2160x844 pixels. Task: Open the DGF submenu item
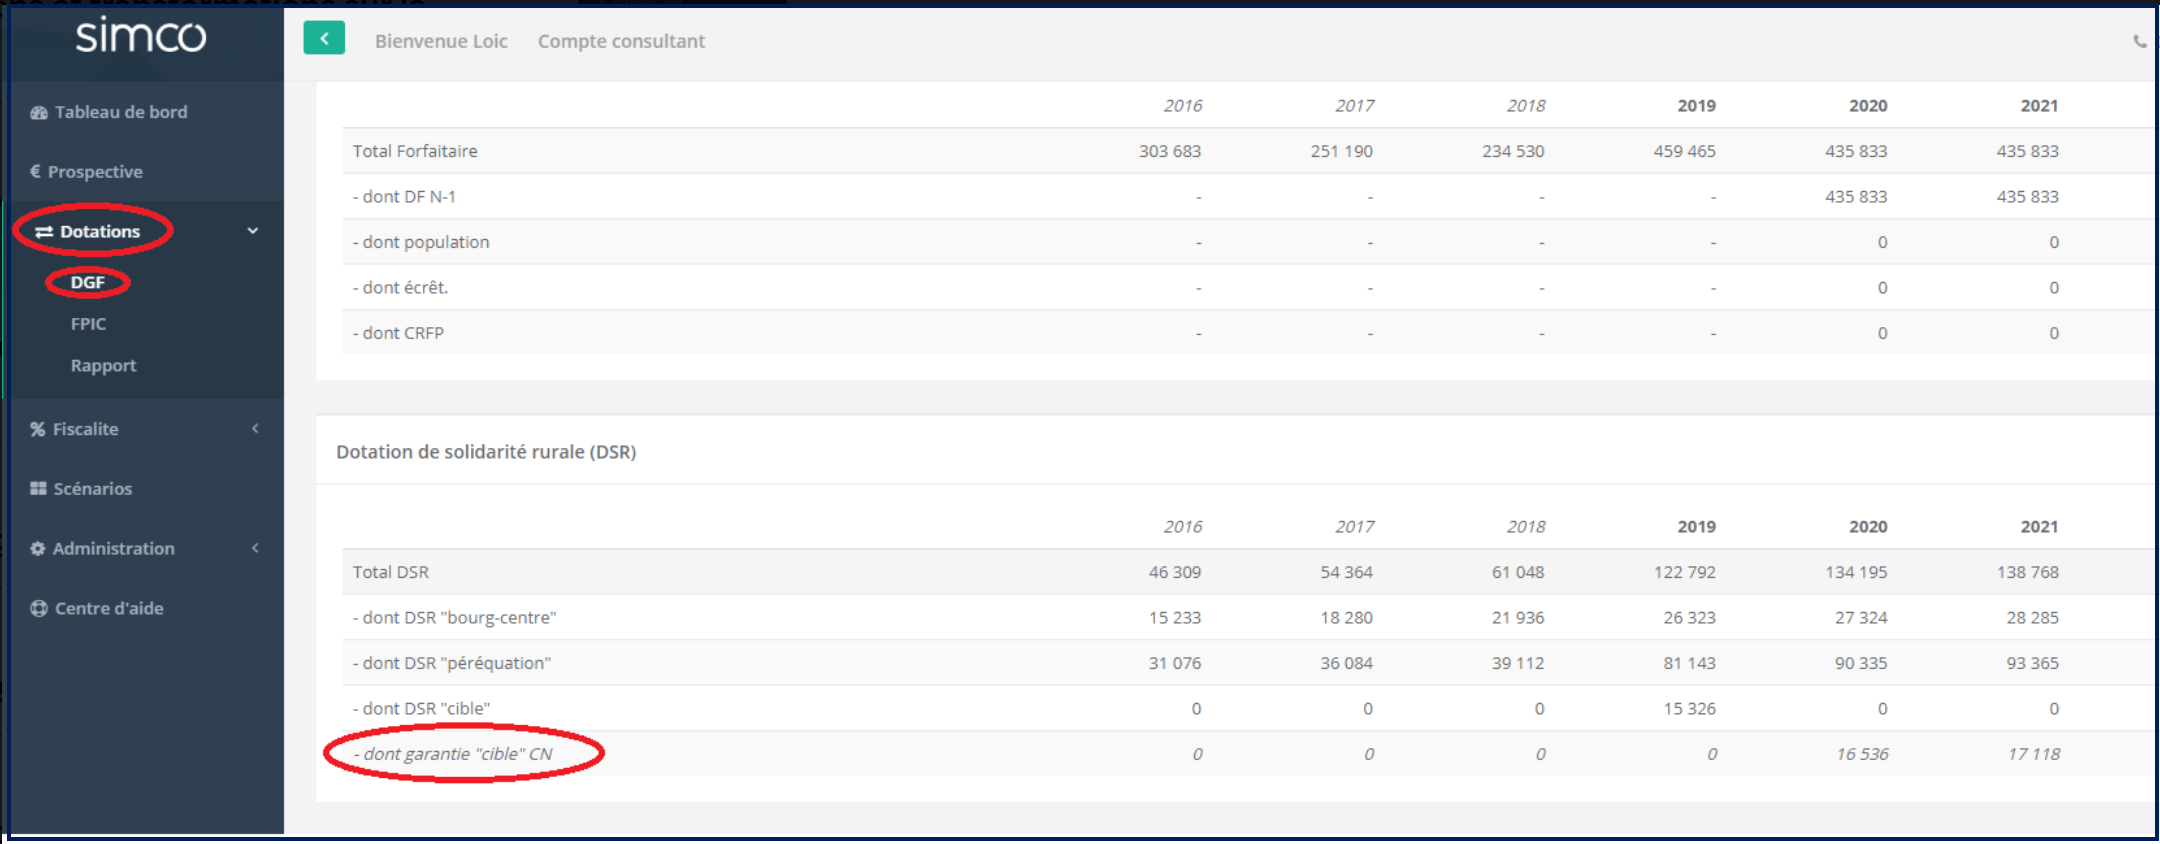(x=88, y=283)
